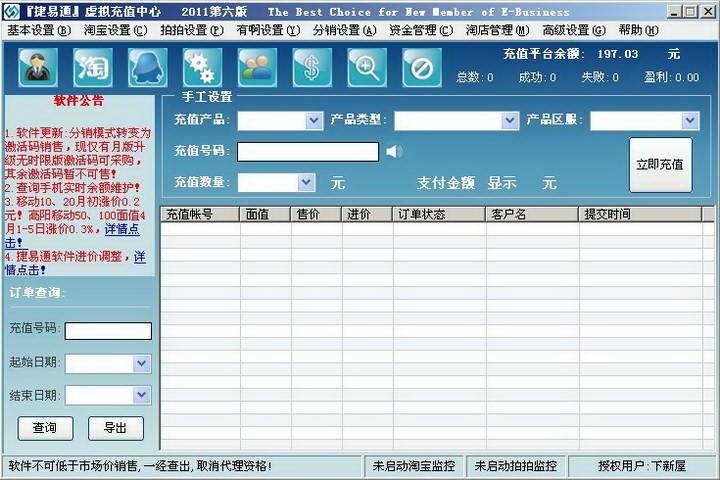The width and height of the screenshot is (720, 480).
Task: Sort by the 进价 column header
Action: click(x=367, y=214)
